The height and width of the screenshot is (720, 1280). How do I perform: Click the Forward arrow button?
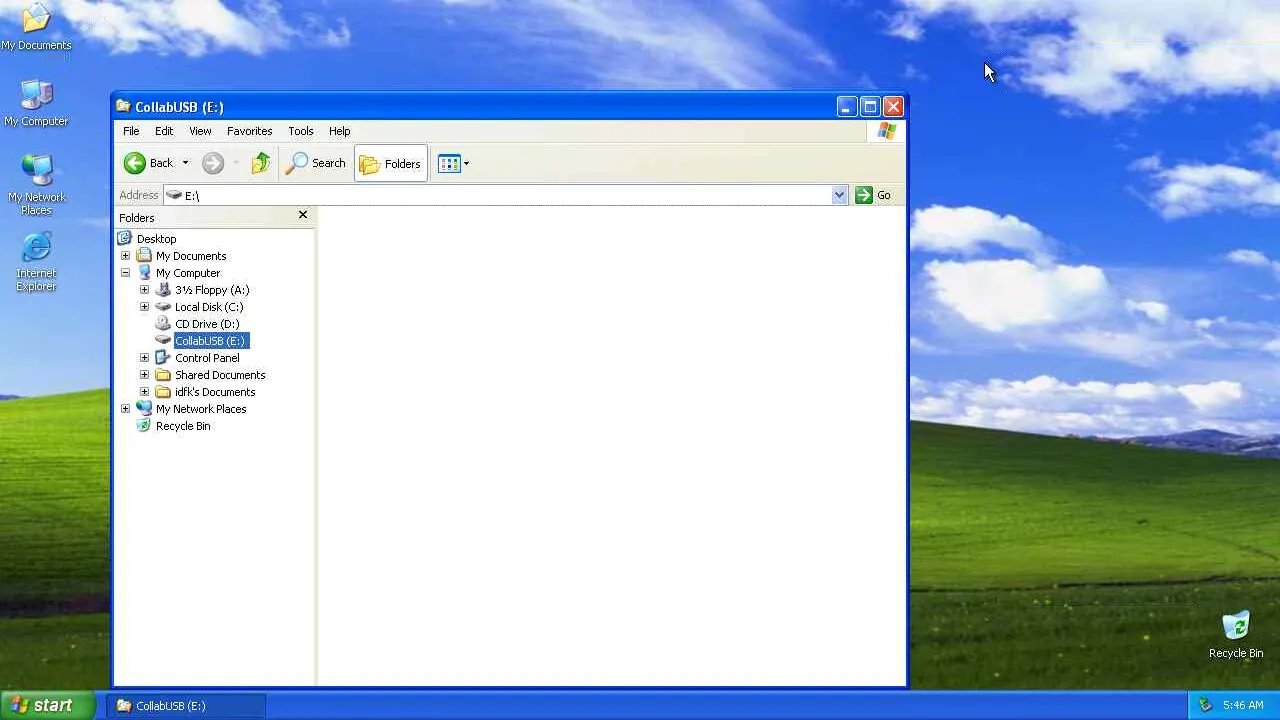click(x=213, y=163)
